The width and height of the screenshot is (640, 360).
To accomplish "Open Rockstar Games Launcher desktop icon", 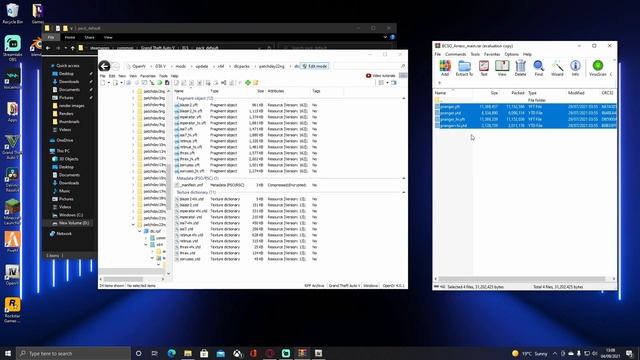I will pyautogui.click(x=12, y=310).
